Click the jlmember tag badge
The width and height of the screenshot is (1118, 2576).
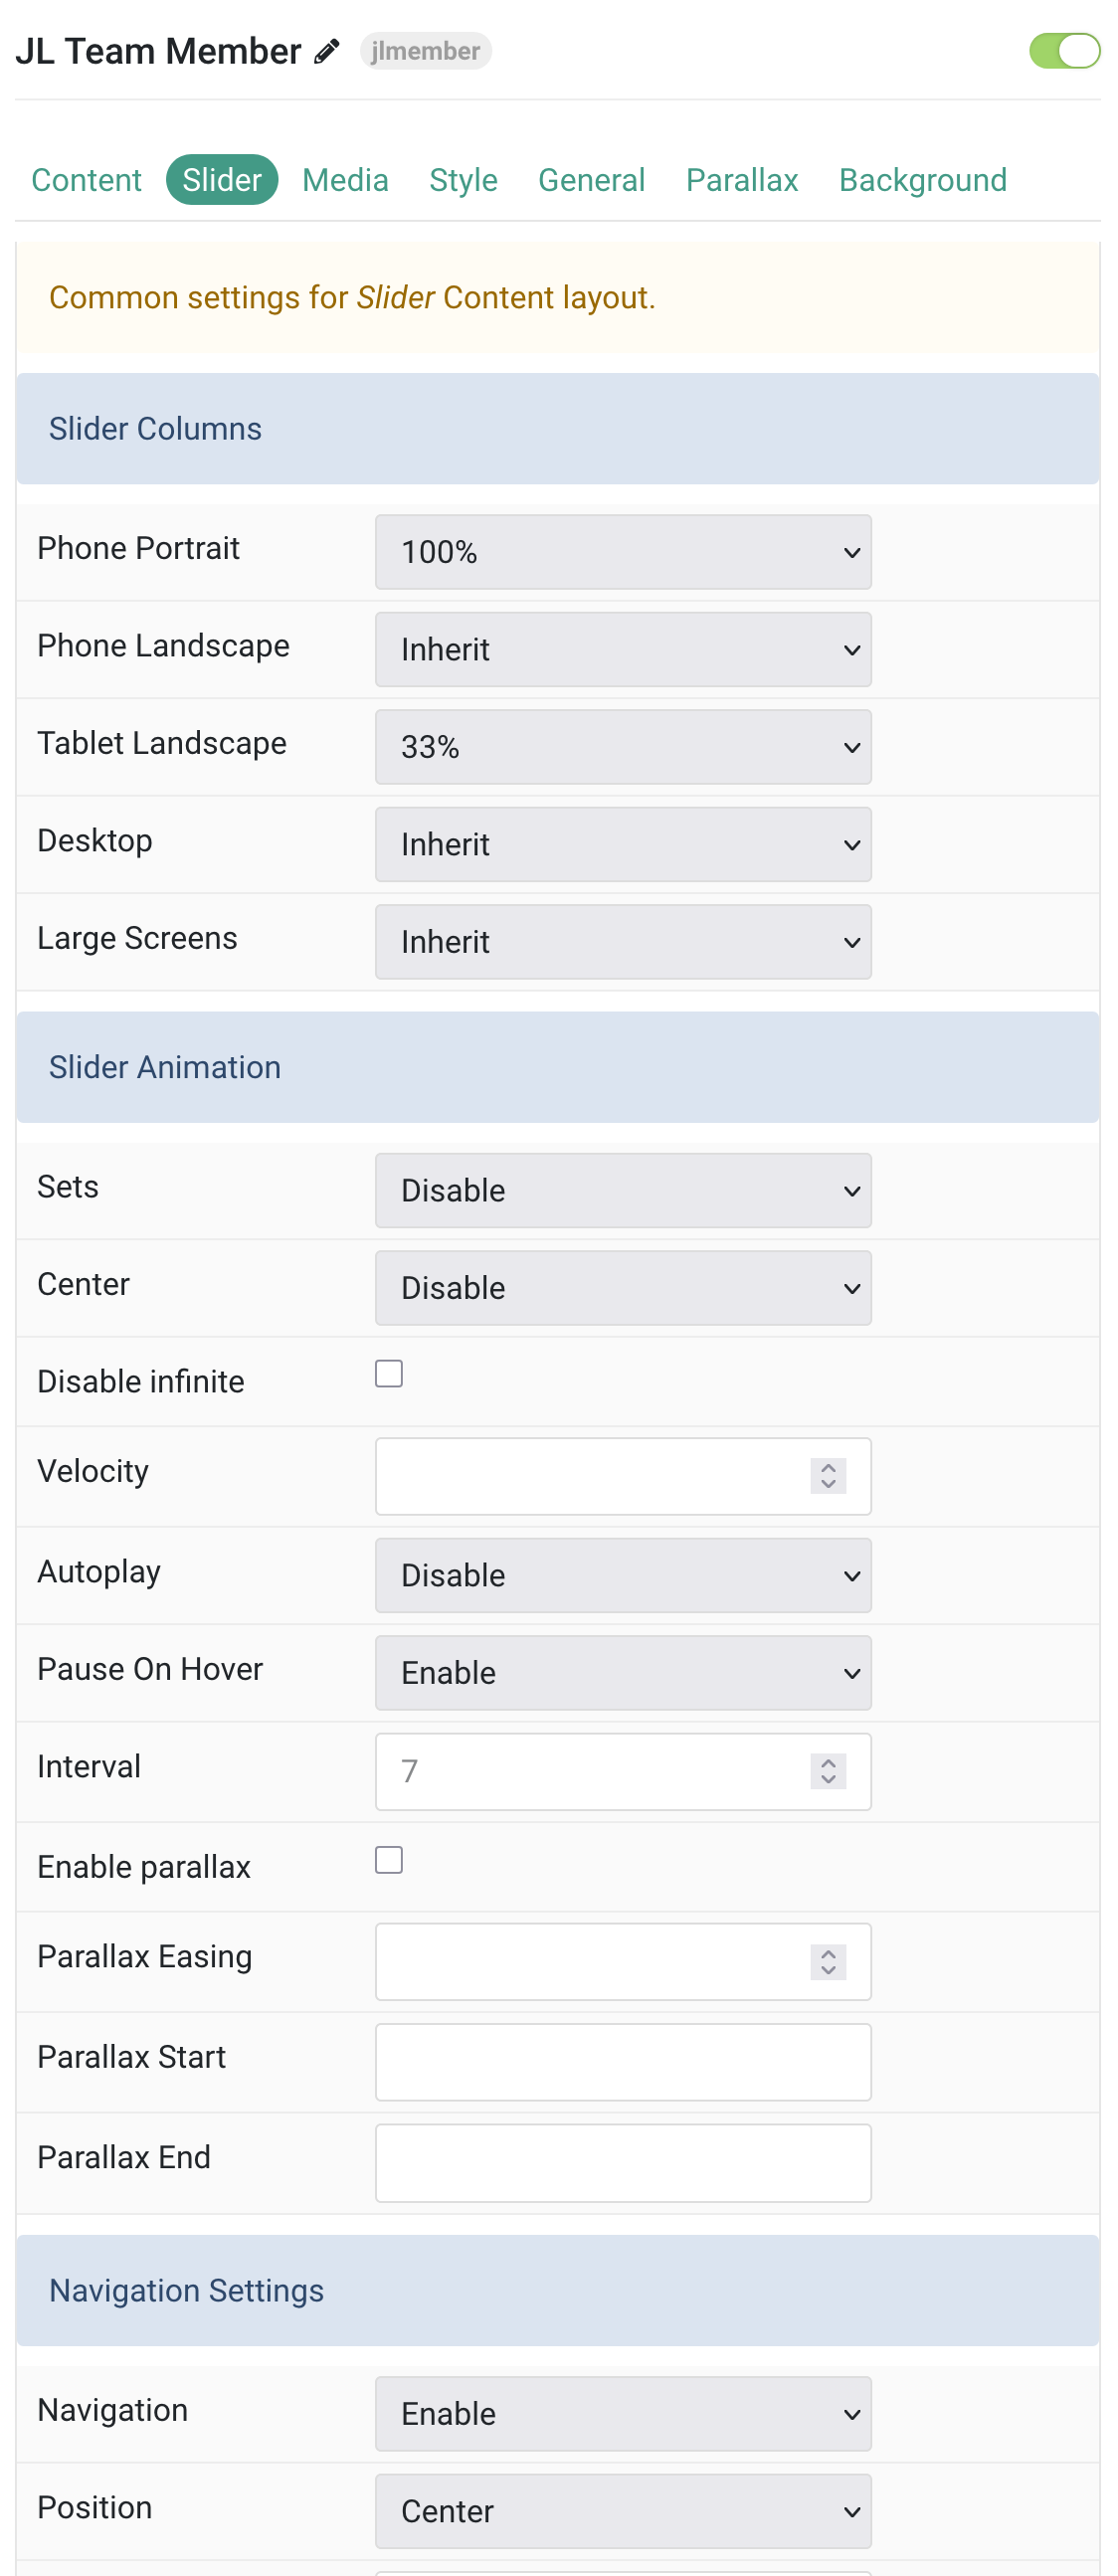click(425, 51)
